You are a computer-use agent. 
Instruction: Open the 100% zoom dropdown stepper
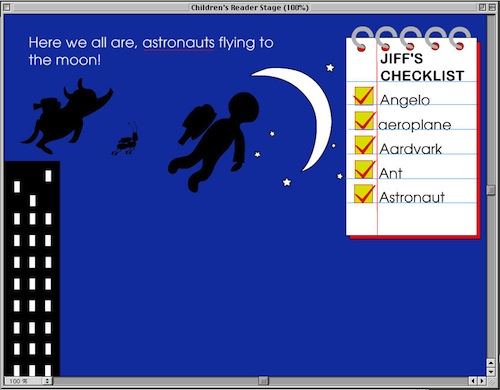pos(47,381)
